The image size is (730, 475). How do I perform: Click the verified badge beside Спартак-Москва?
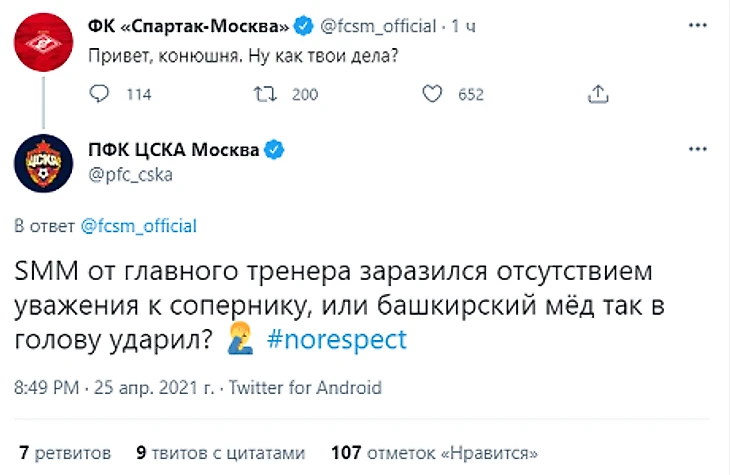pos(305,25)
